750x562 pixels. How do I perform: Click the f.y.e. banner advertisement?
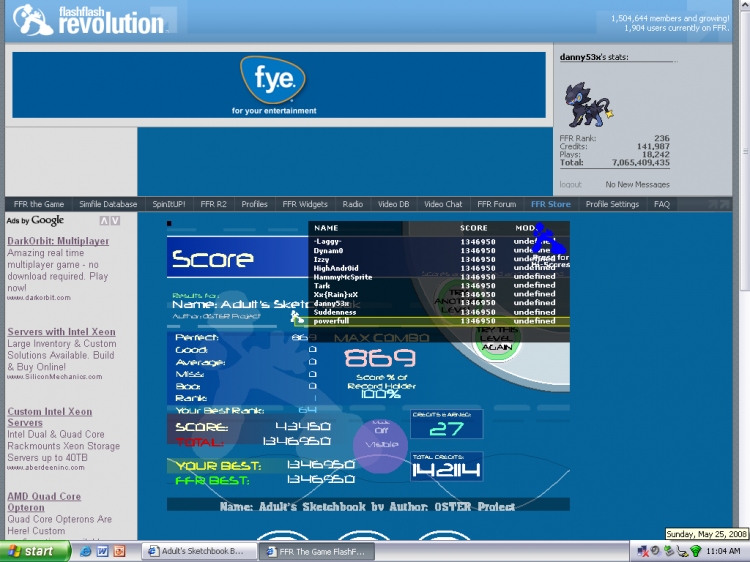point(279,85)
